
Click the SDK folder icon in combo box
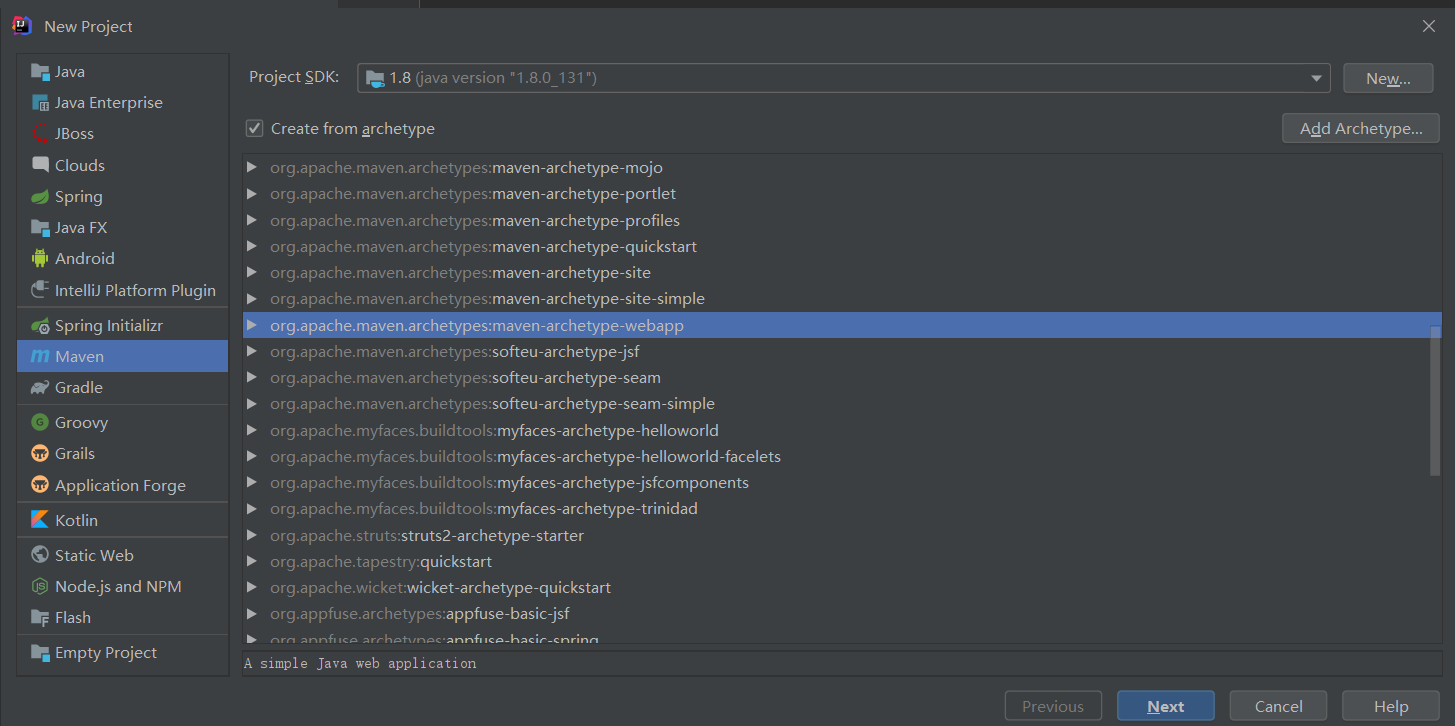tap(375, 77)
